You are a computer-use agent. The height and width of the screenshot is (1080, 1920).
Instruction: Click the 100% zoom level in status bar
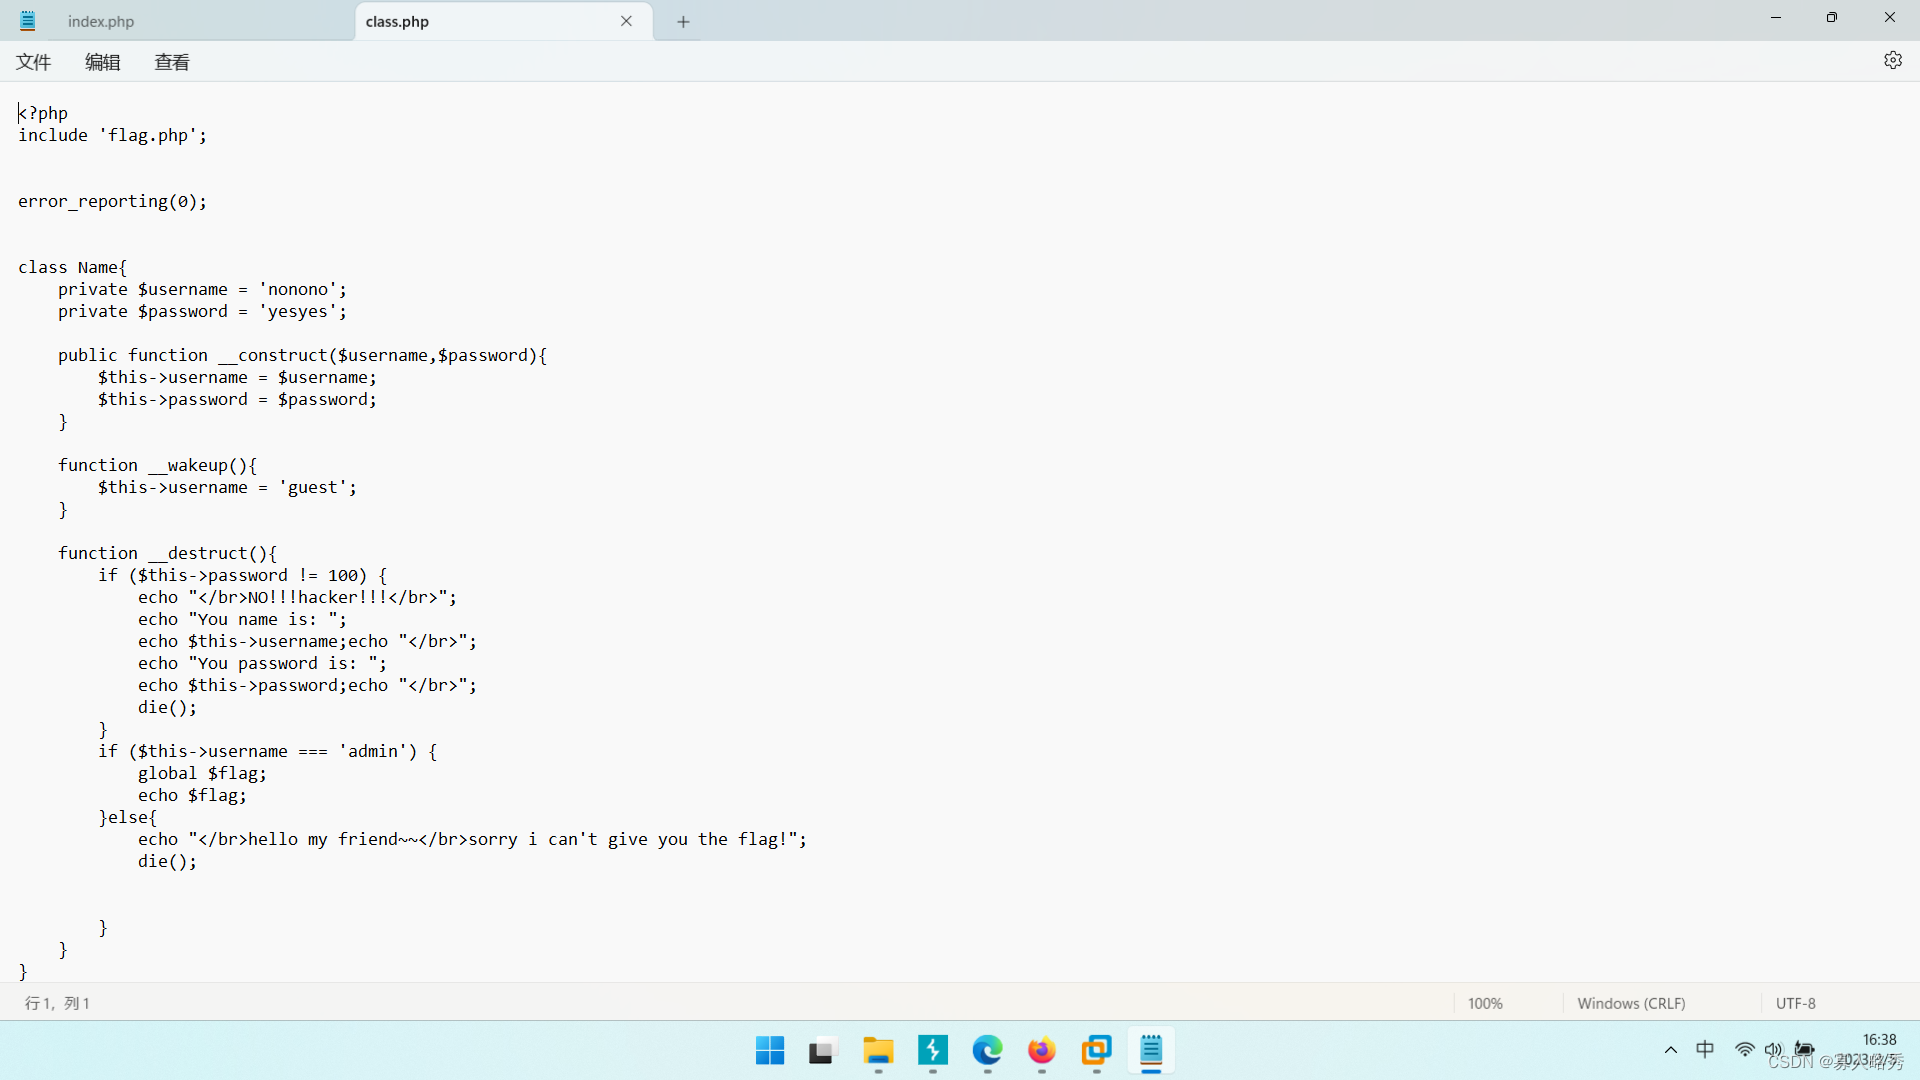pyautogui.click(x=1485, y=1003)
